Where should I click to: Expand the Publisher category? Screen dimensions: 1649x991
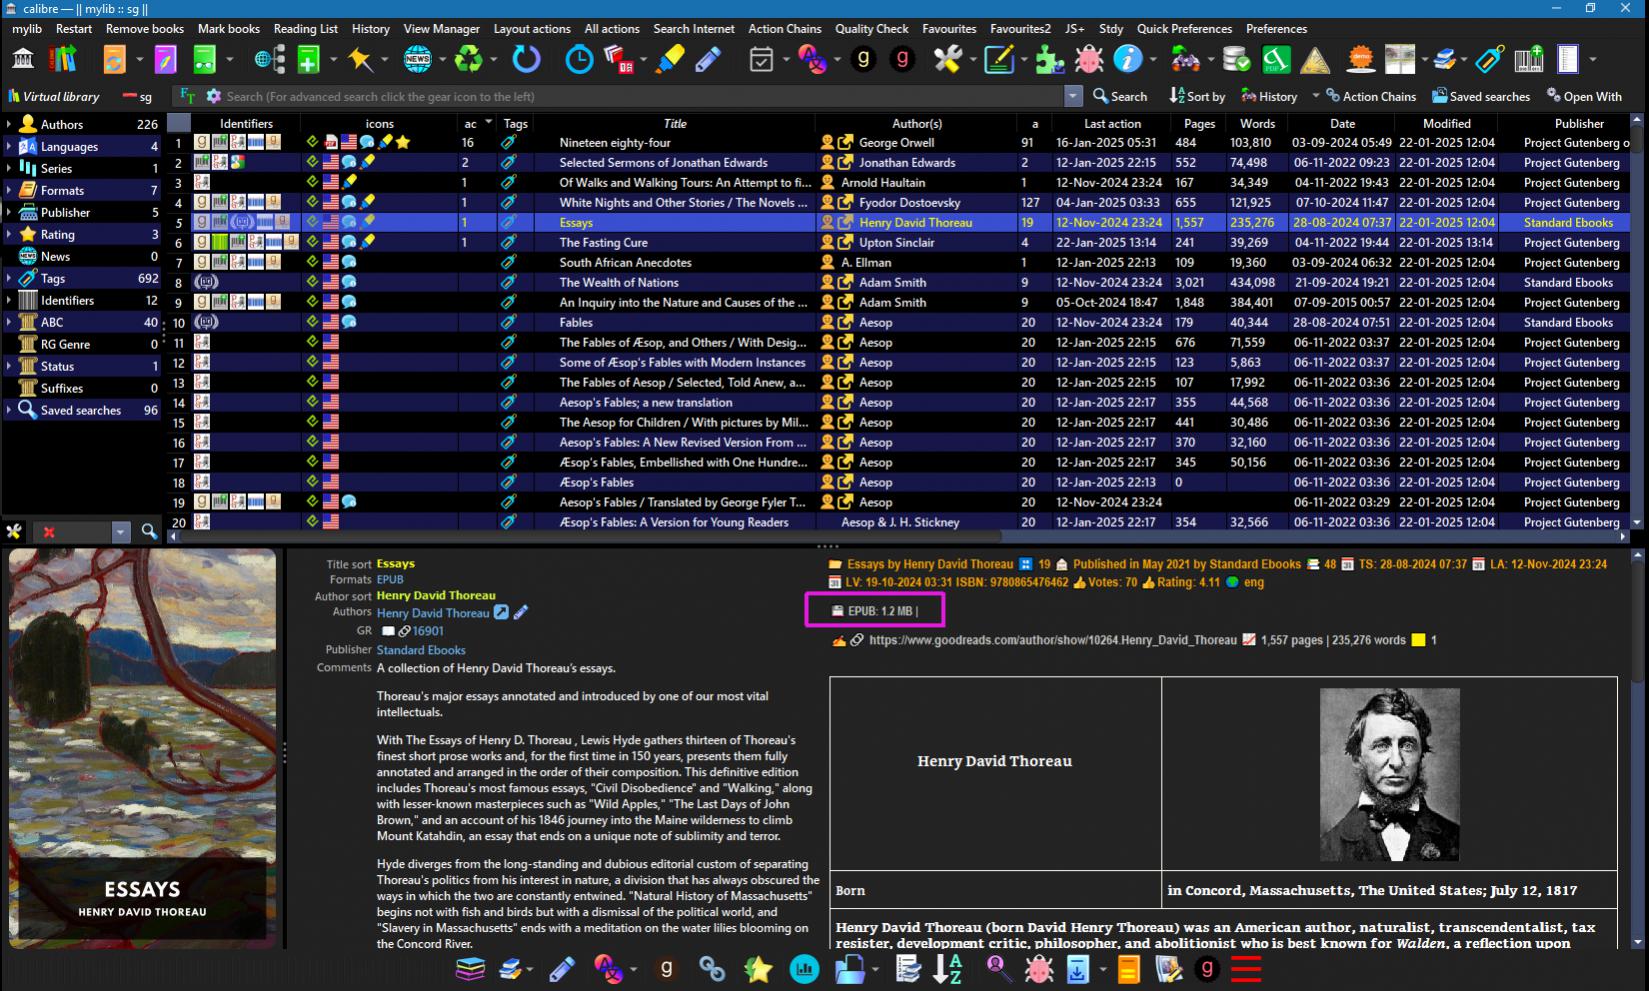9,212
